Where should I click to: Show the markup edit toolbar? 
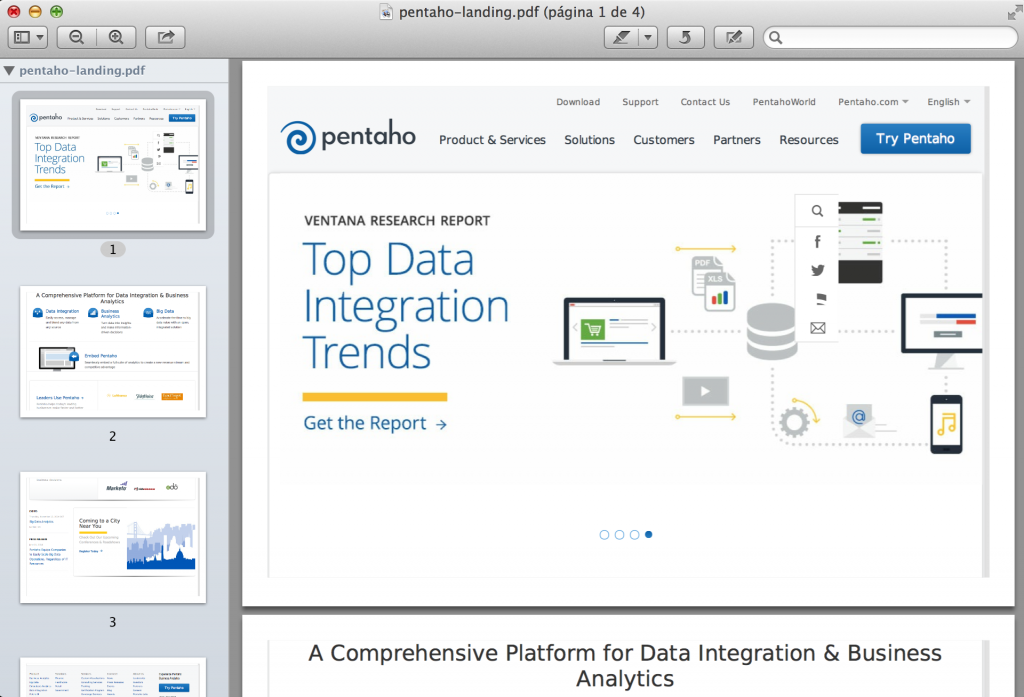(734, 37)
